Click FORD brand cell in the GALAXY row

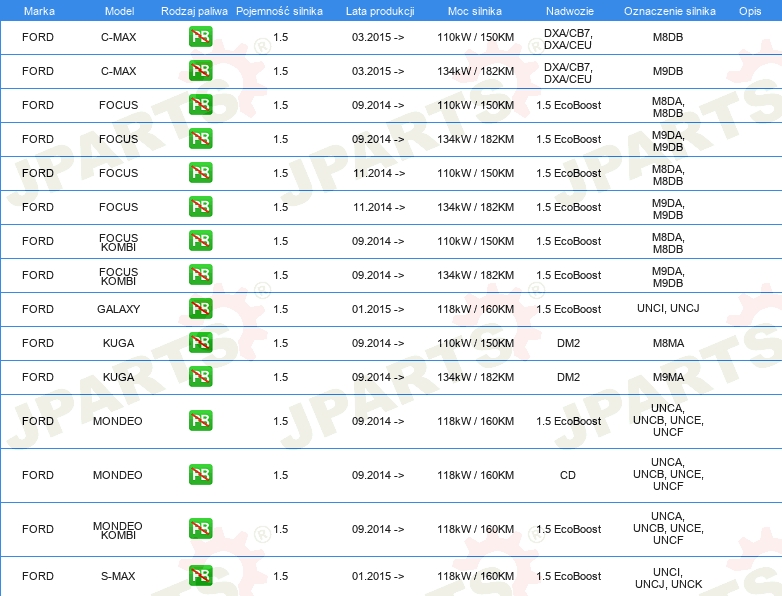click(38, 309)
